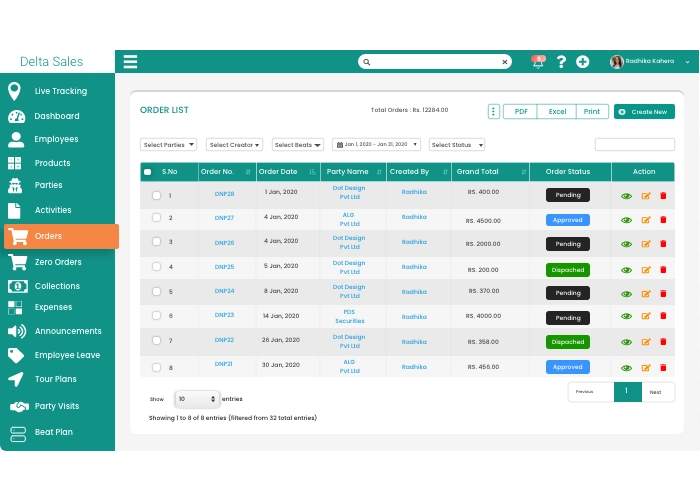
Task: Go to Live Tracking in sidebar
Action: tap(60, 91)
